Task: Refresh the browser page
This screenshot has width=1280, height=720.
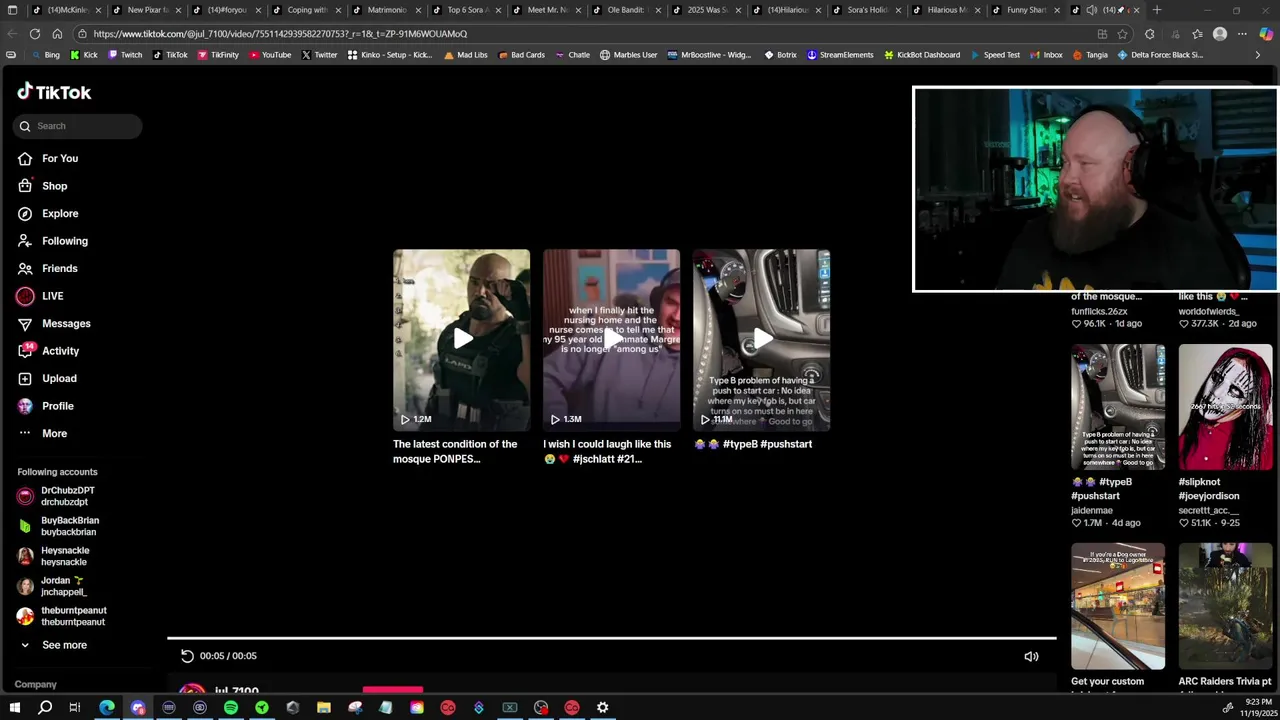Action: [x=35, y=34]
